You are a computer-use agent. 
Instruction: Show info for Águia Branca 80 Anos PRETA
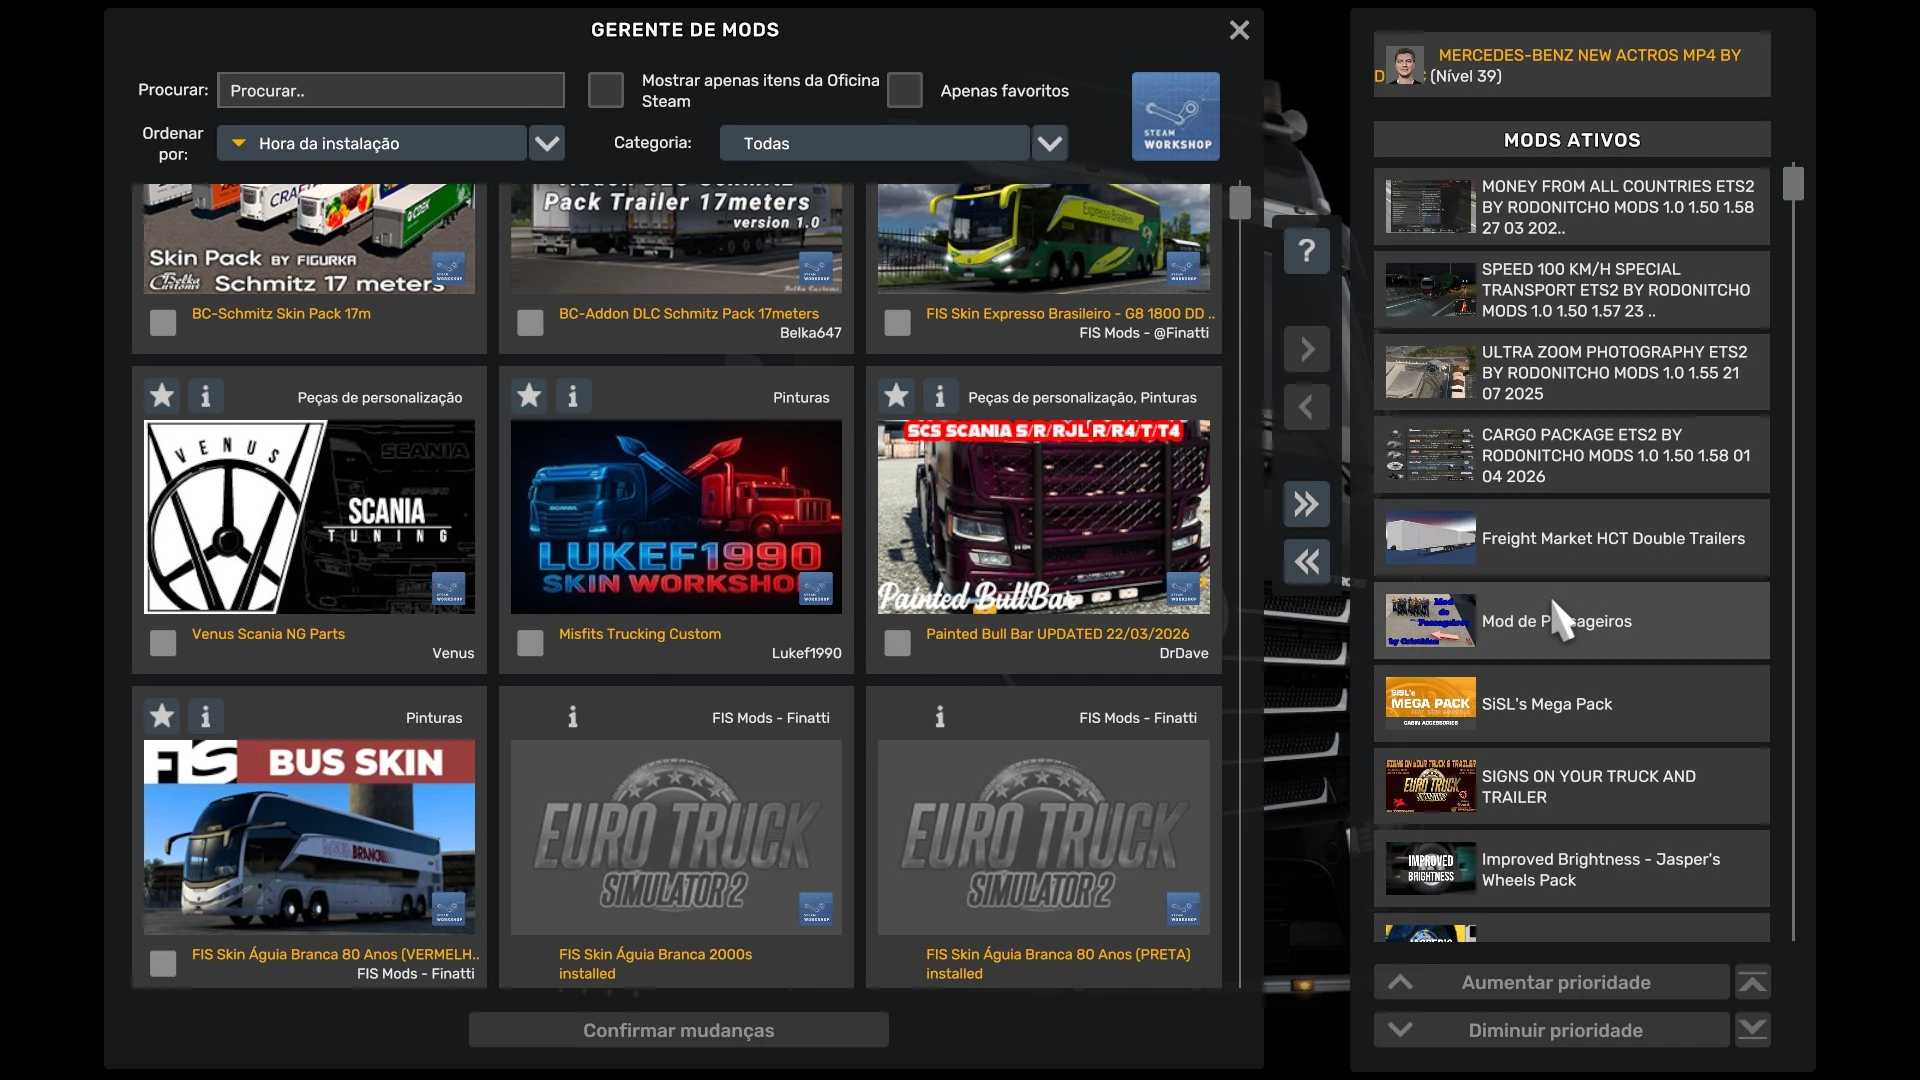coord(939,716)
